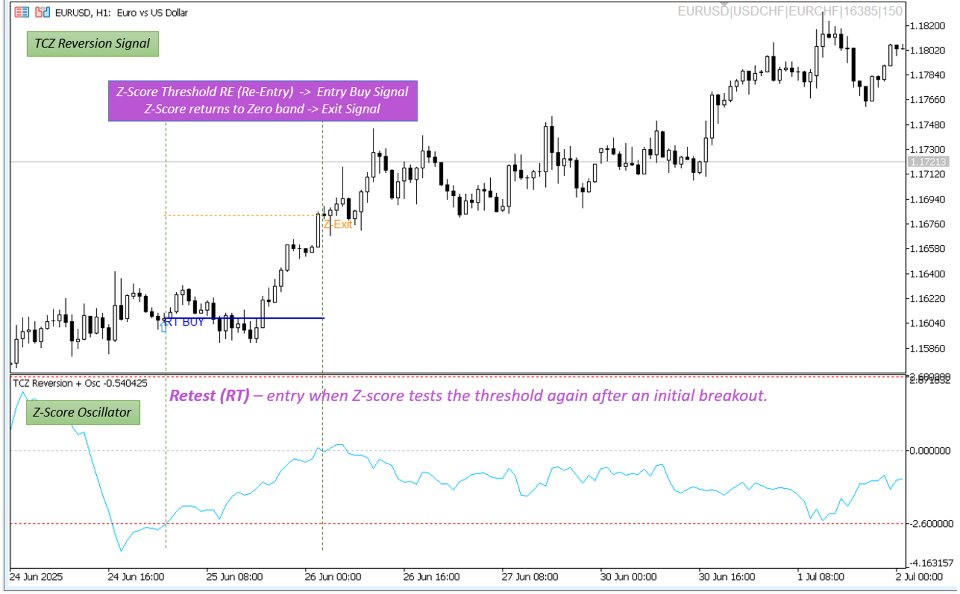Click the '24 Jun 2025' time axis label
The width and height of the screenshot is (960, 594).
(36, 577)
